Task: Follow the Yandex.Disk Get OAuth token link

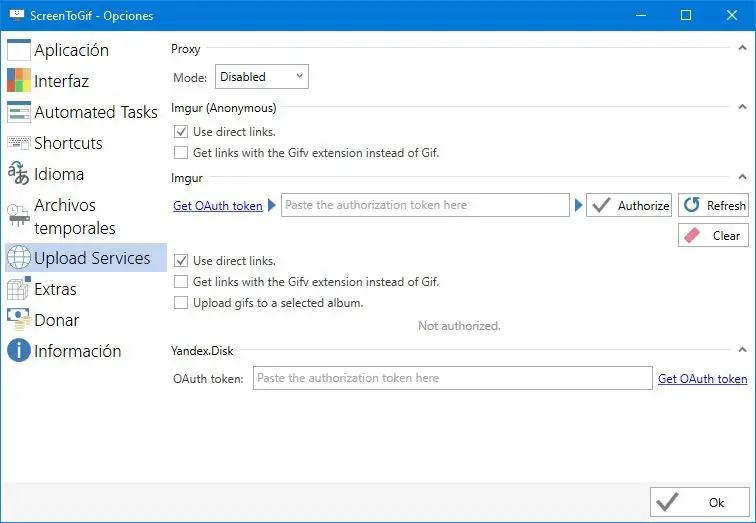Action: pyautogui.click(x=702, y=379)
